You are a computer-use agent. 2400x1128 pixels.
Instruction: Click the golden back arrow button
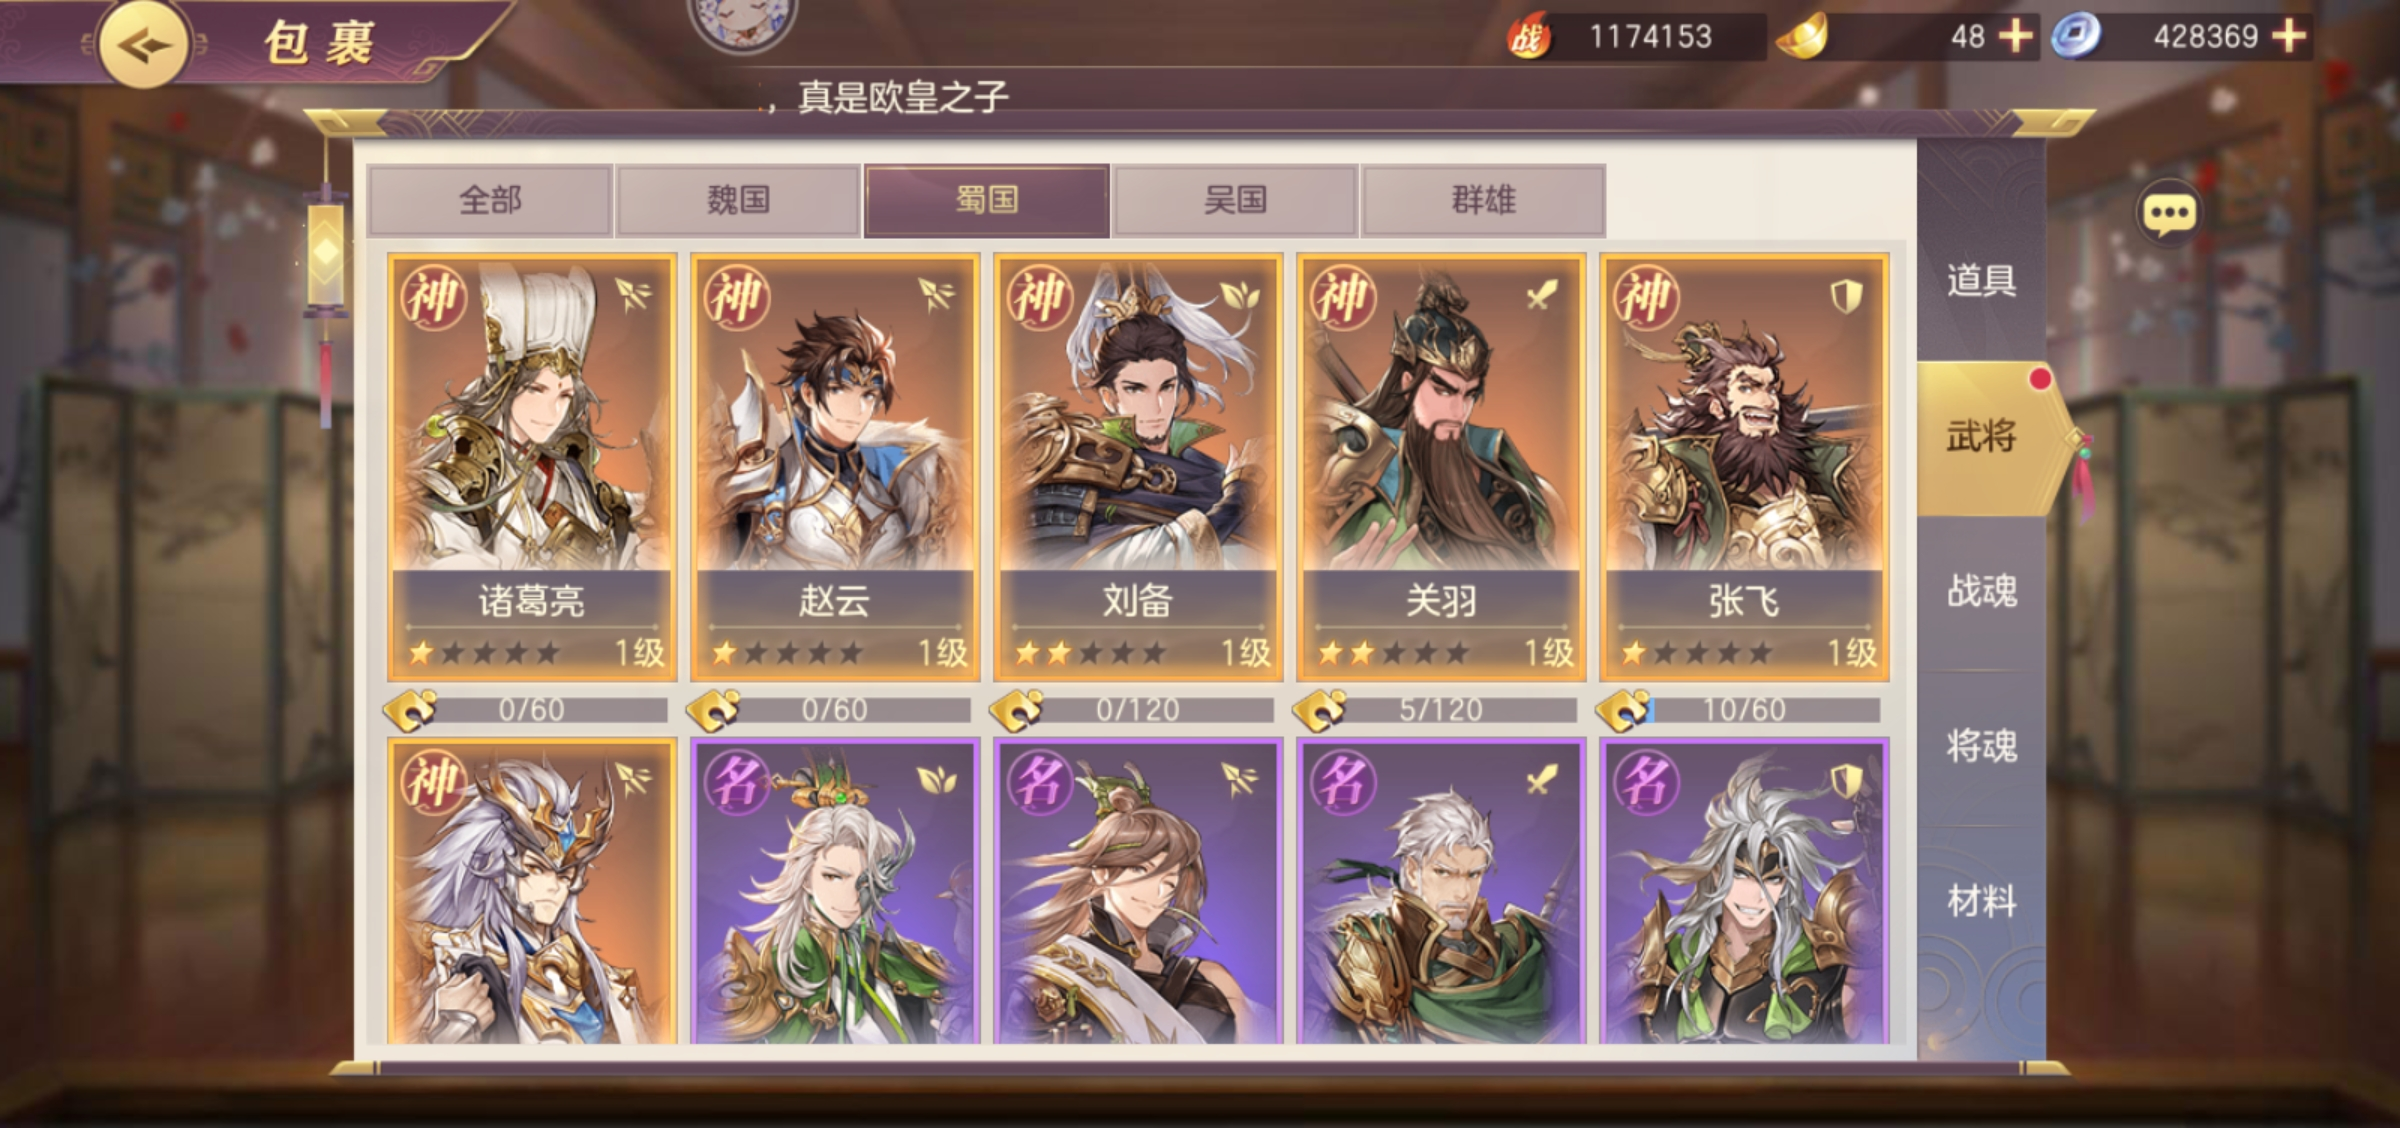tap(143, 44)
